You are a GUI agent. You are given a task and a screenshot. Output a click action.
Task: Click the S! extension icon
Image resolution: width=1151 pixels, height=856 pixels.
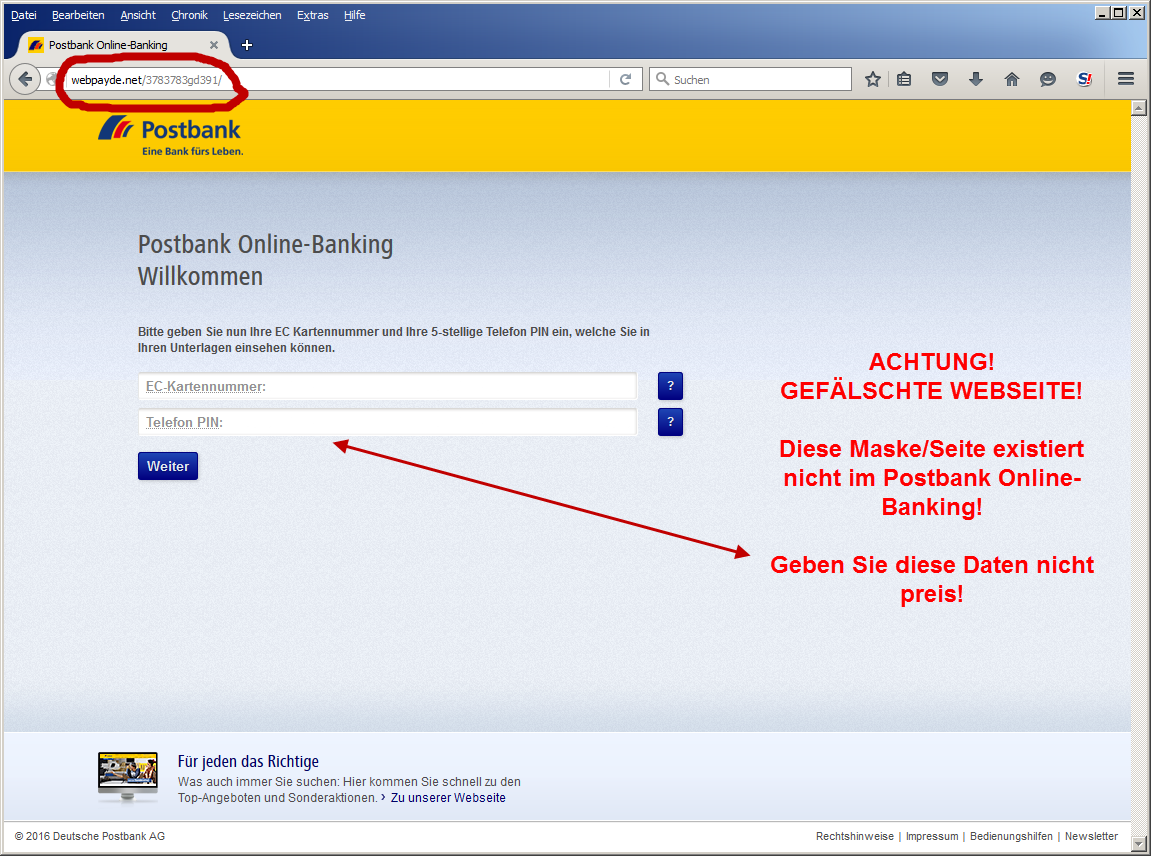[1084, 79]
